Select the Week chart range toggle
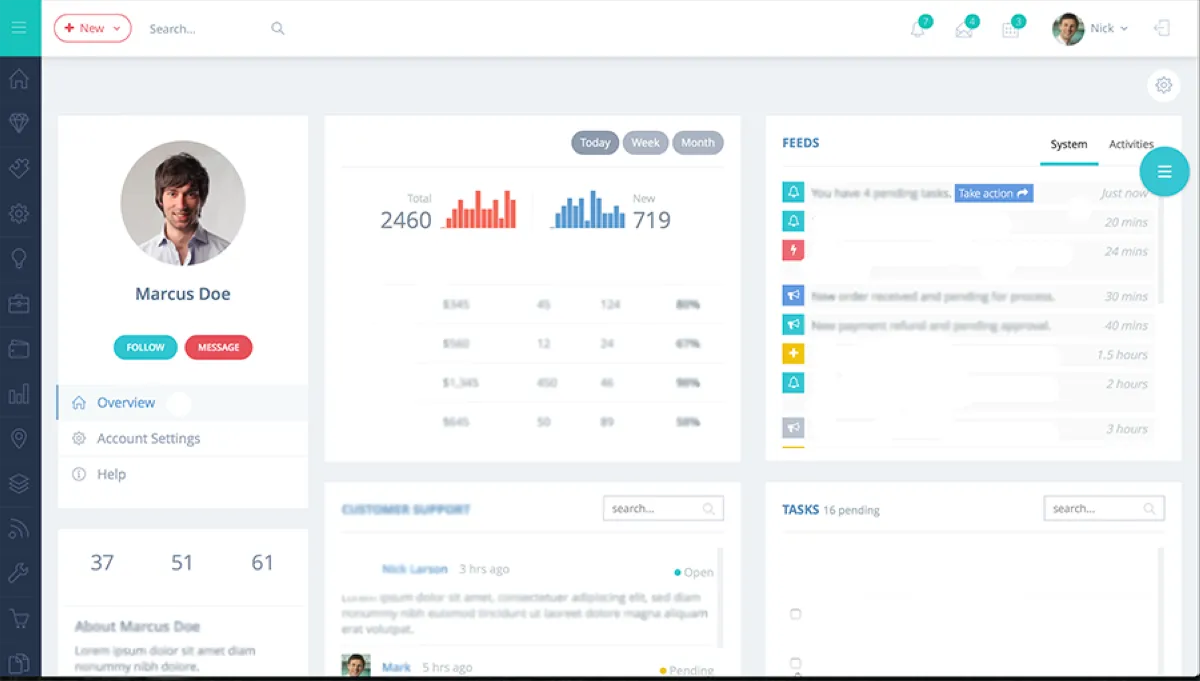This screenshot has height=681, width=1200. 645,143
